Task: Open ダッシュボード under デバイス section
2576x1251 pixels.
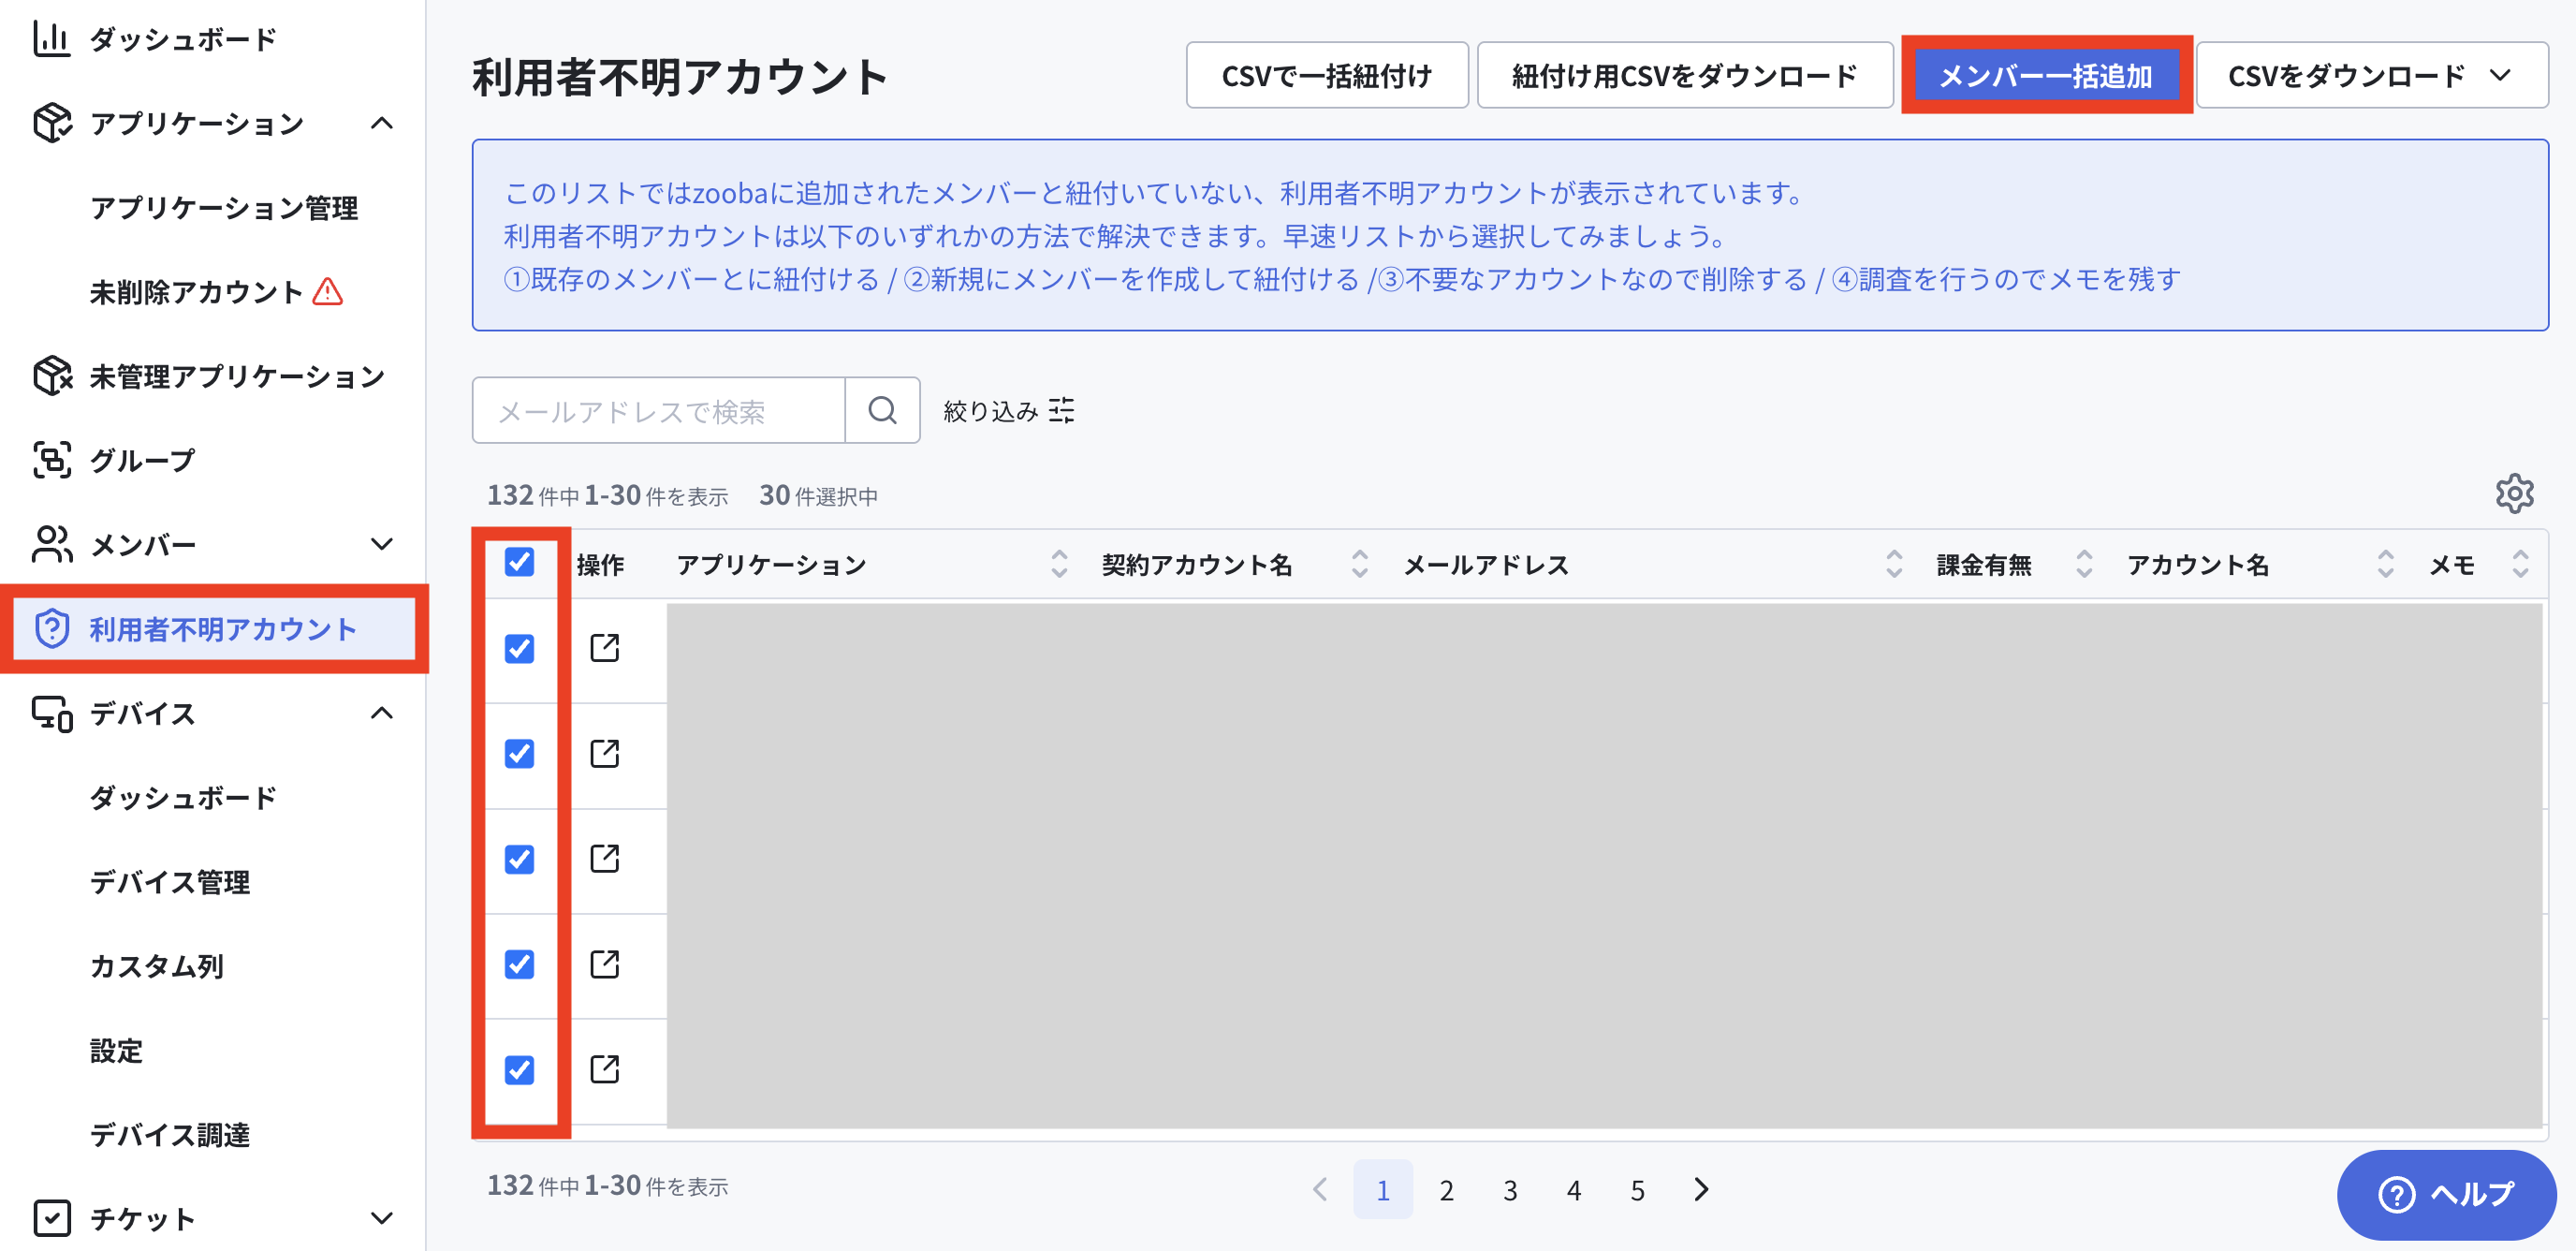Action: click(x=183, y=798)
